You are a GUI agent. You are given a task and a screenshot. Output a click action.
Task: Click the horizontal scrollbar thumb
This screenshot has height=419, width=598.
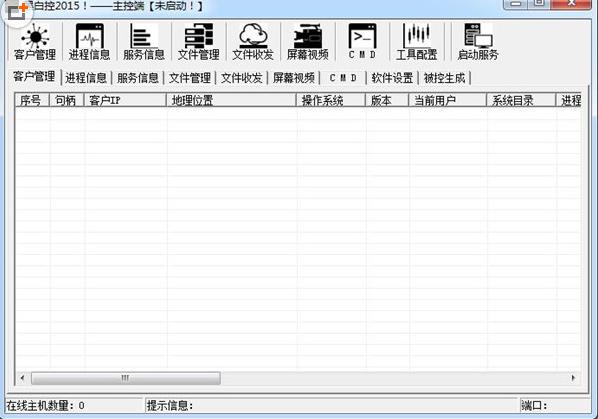125,378
